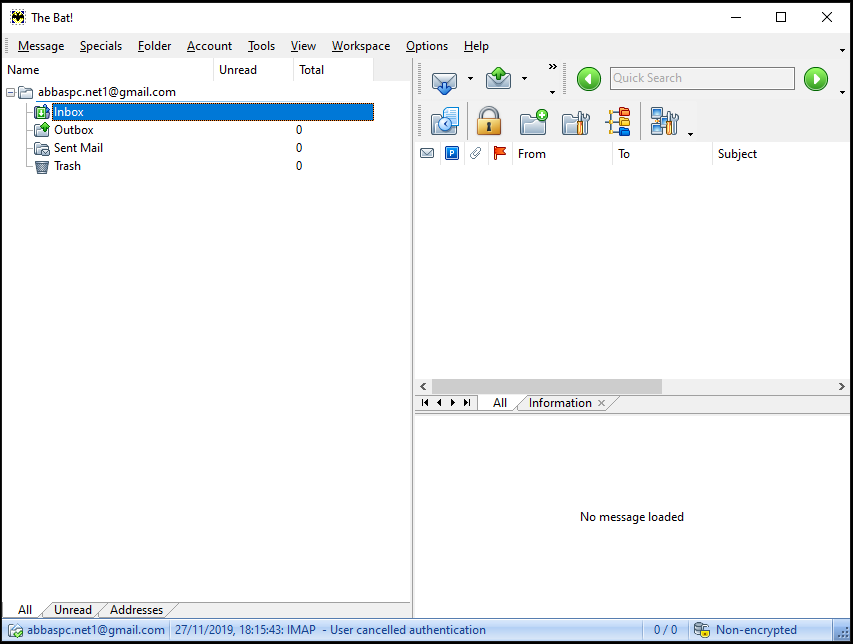Create new folder with plus-folder icon
The height and width of the screenshot is (644, 853).
pos(533,122)
